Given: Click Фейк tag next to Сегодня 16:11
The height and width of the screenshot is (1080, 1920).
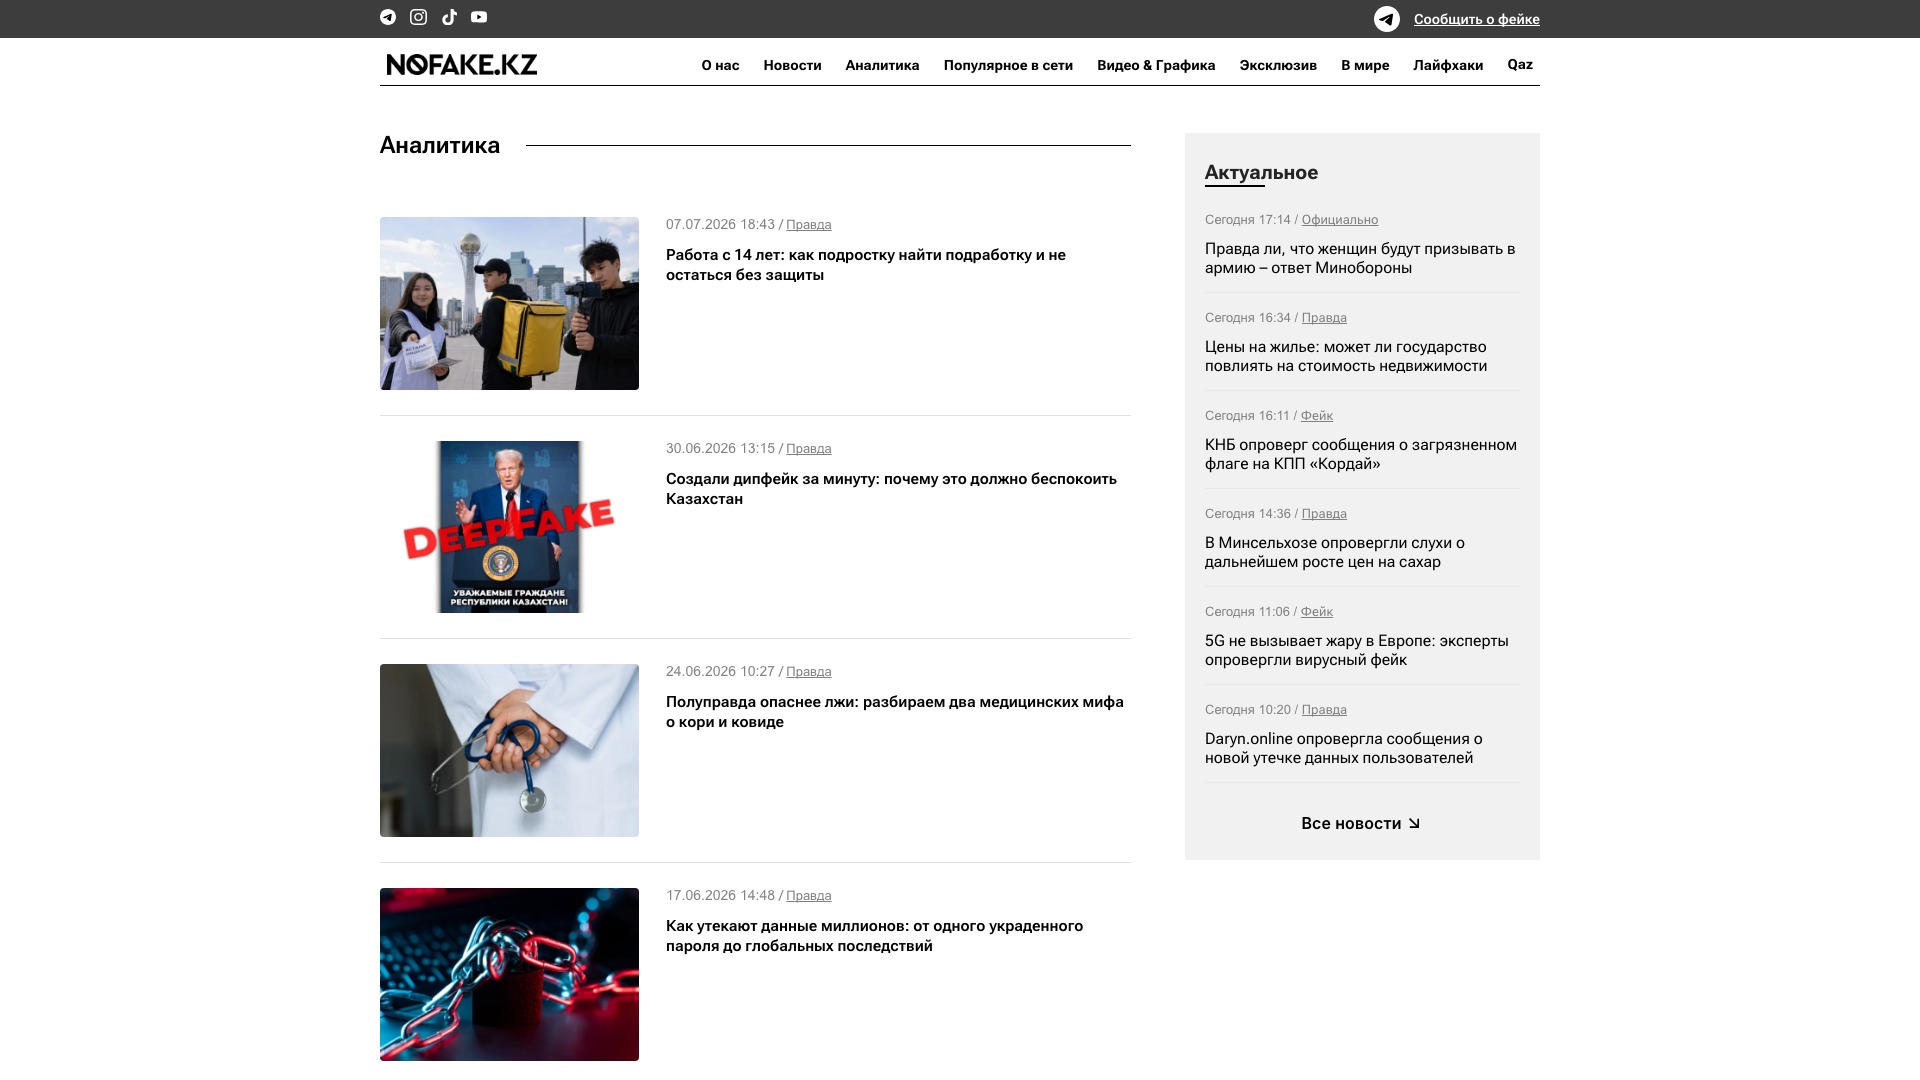Looking at the screenshot, I should tap(1316, 416).
